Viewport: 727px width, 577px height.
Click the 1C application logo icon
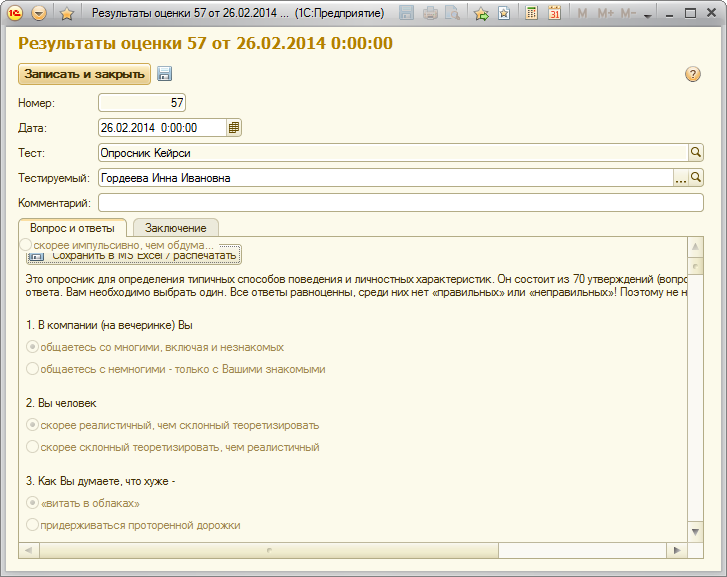15,13
